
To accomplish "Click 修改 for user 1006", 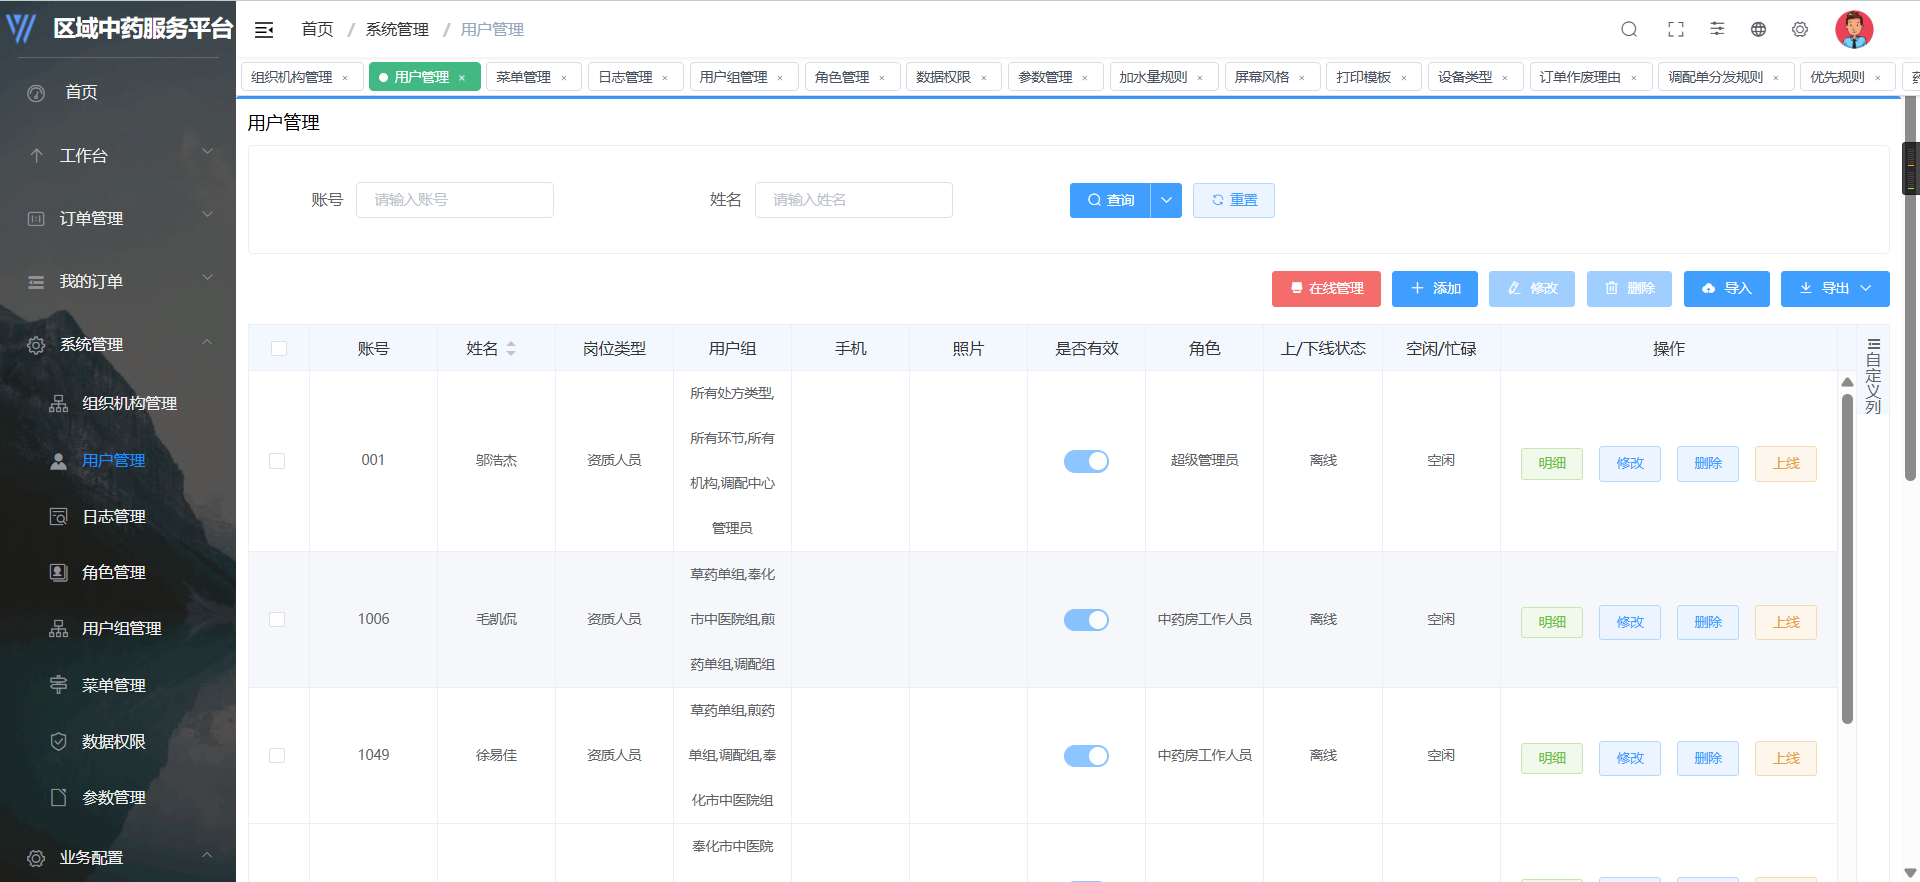I will tap(1630, 622).
